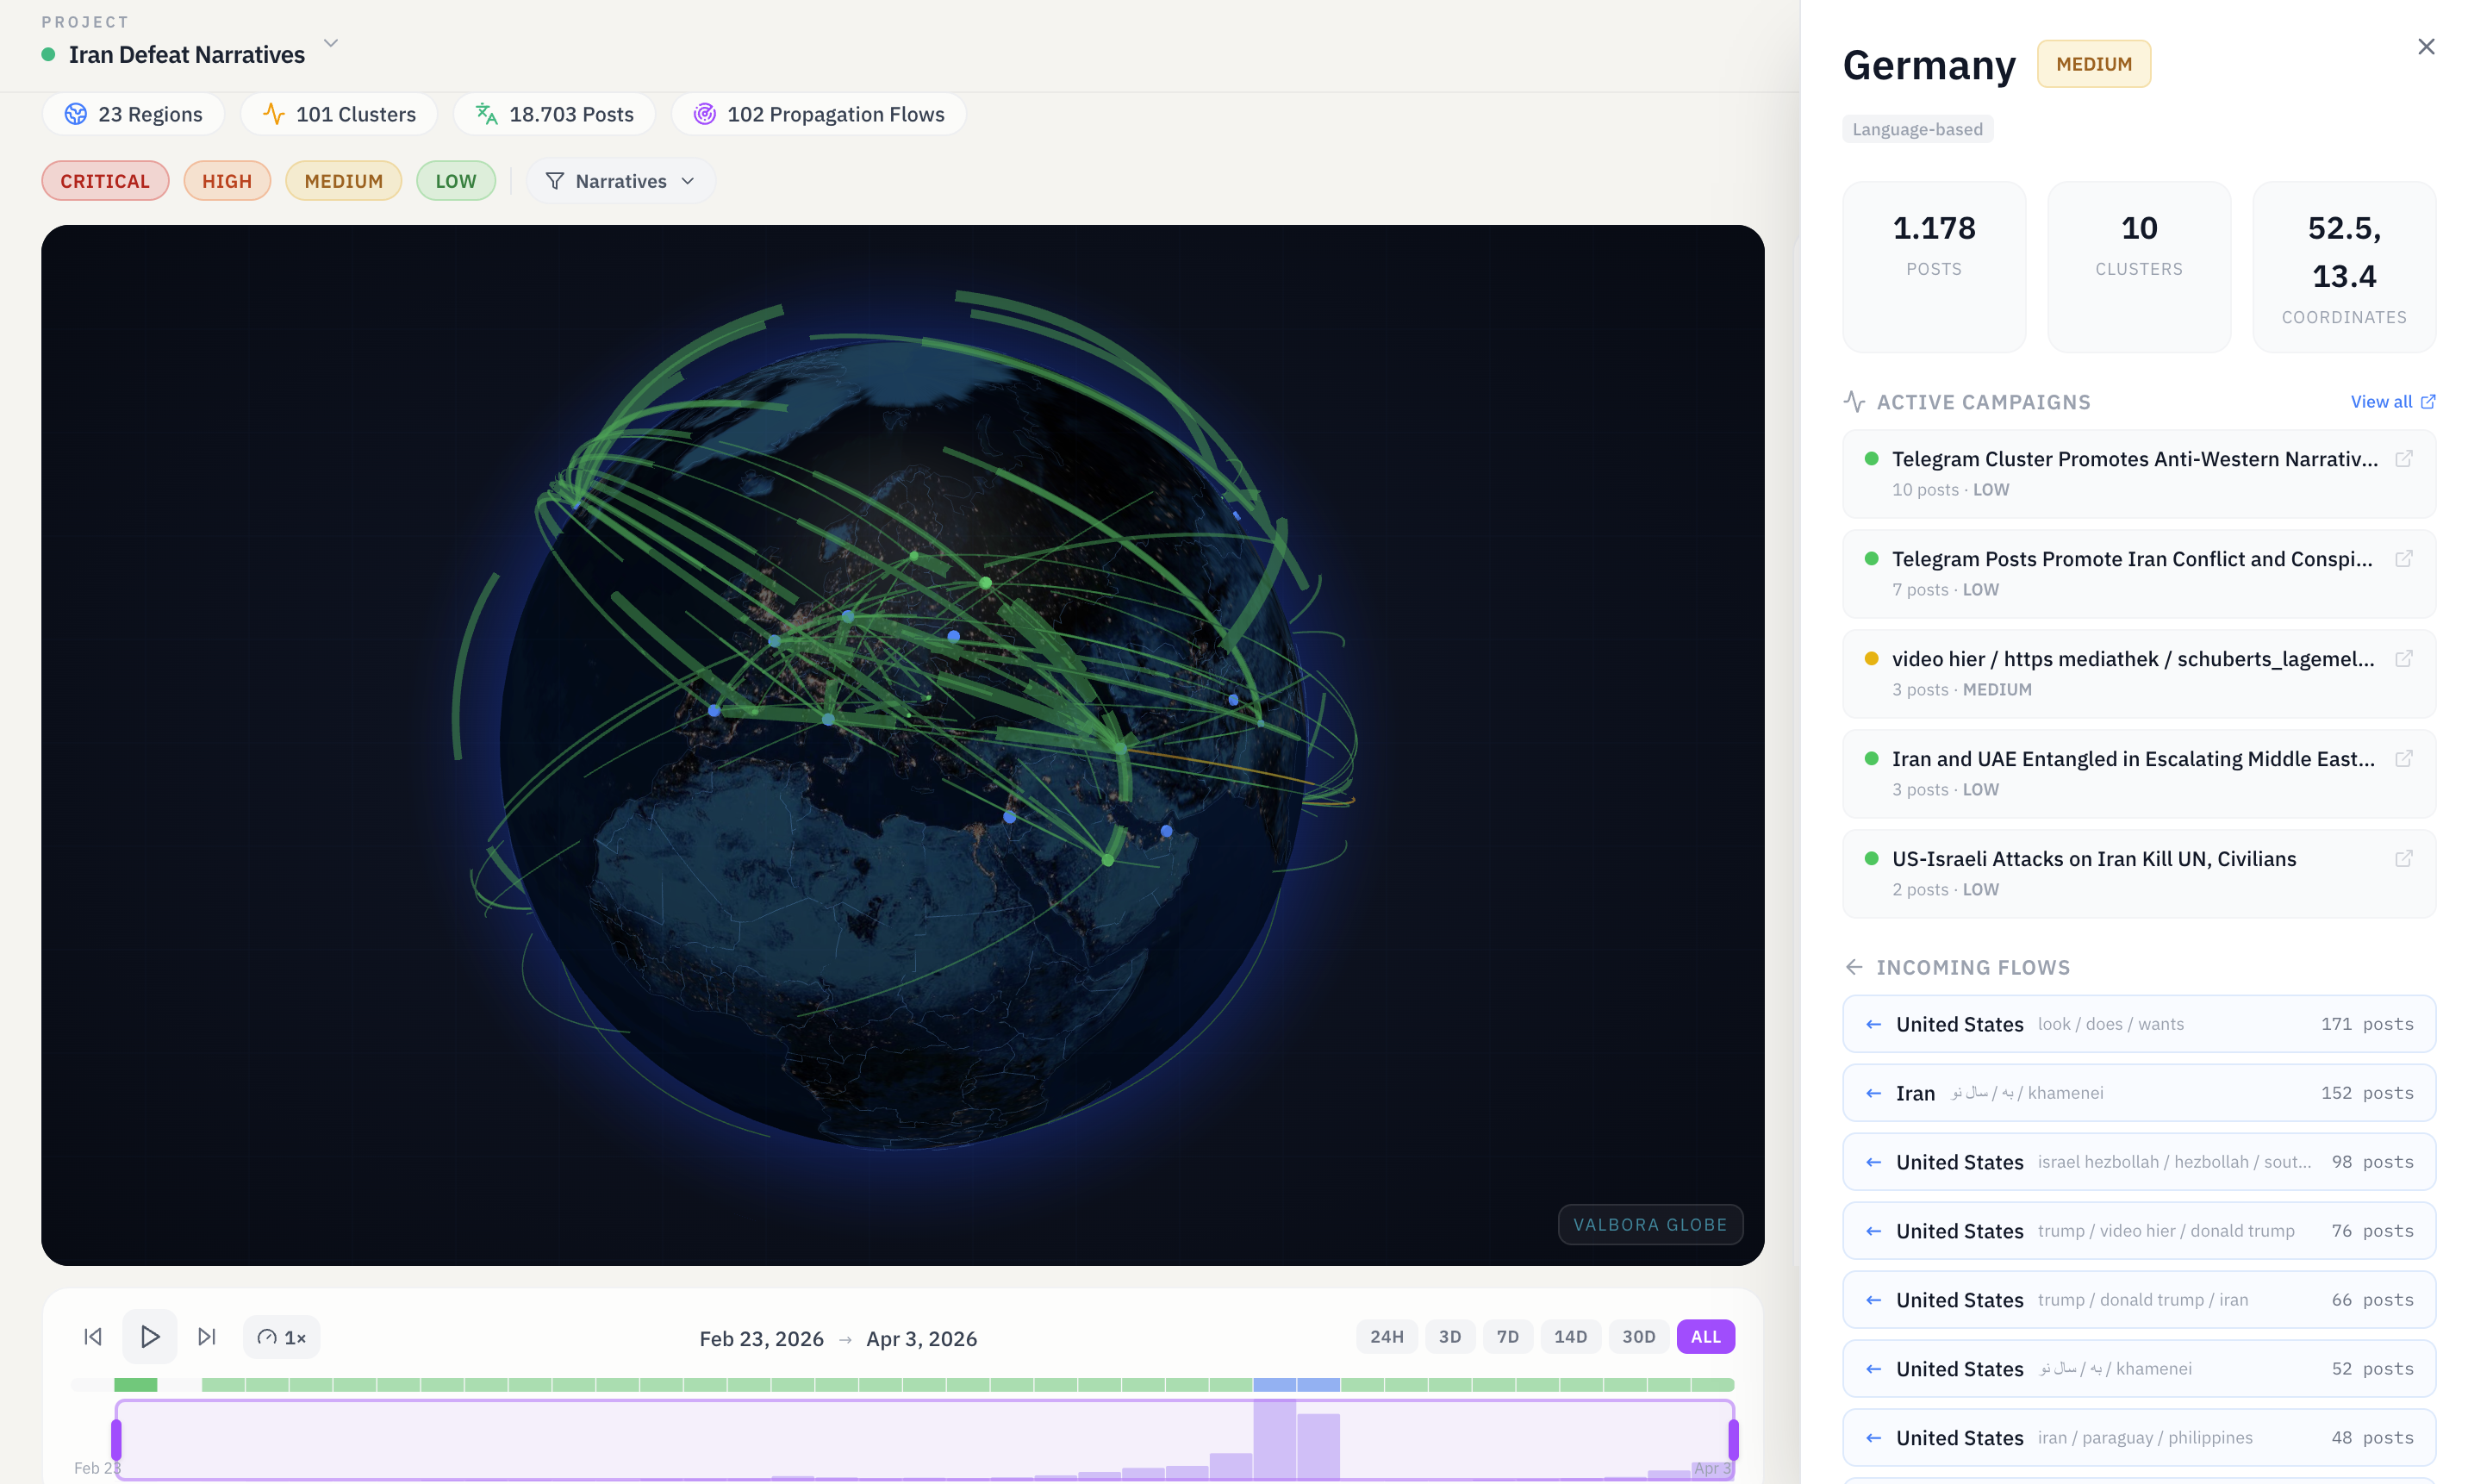Viewport: 2468px width, 1484px height.
Task: Toggle the HIGH severity filter
Action: pyautogui.click(x=227, y=181)
